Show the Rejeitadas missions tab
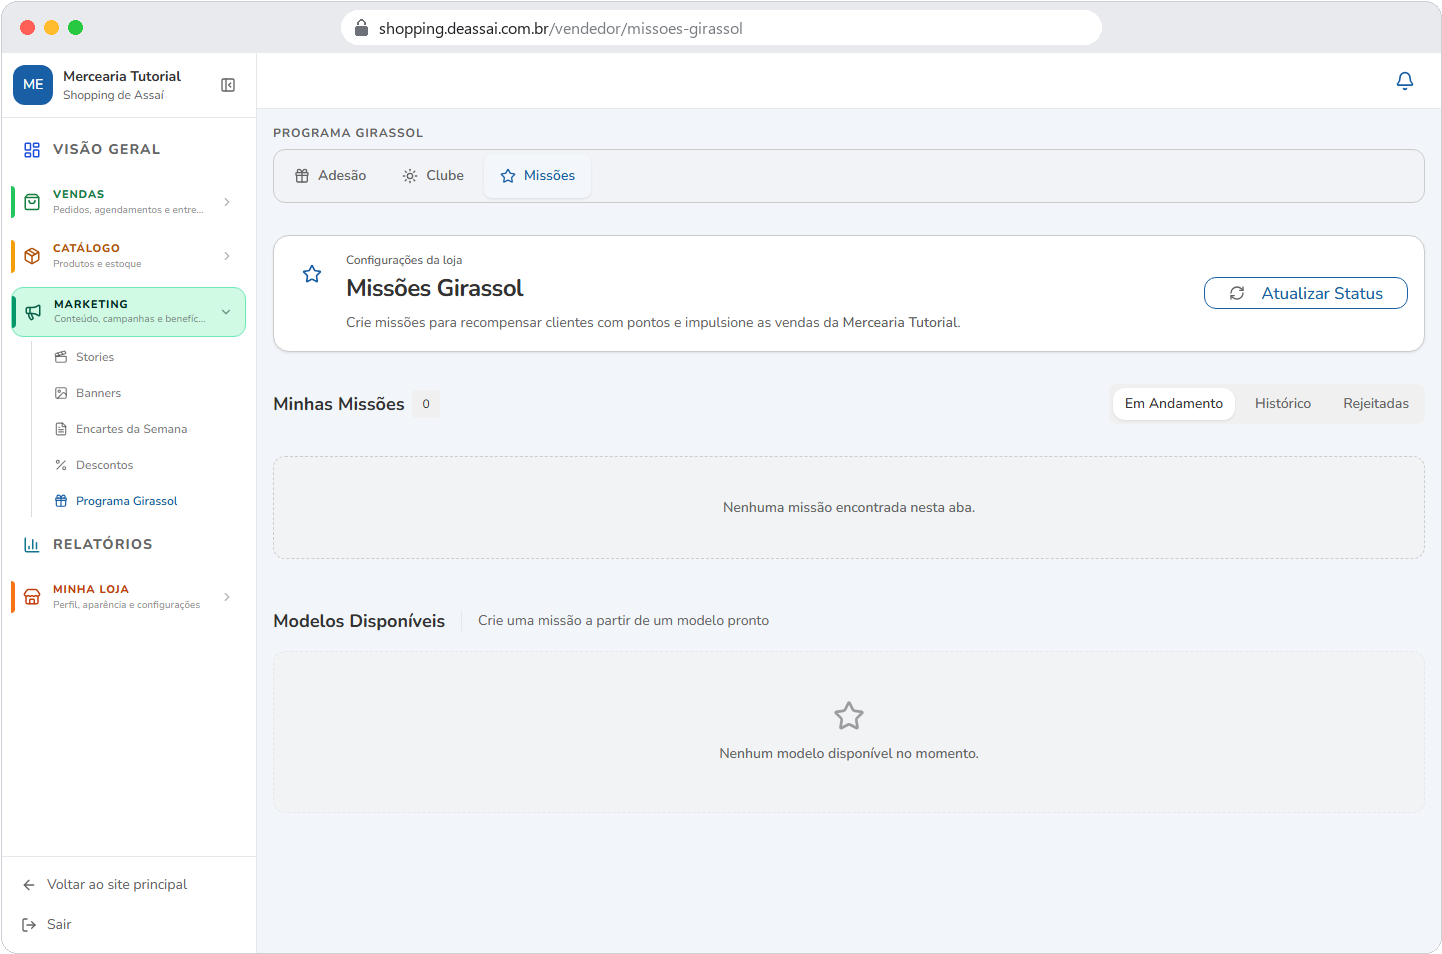 (1376, 404)
